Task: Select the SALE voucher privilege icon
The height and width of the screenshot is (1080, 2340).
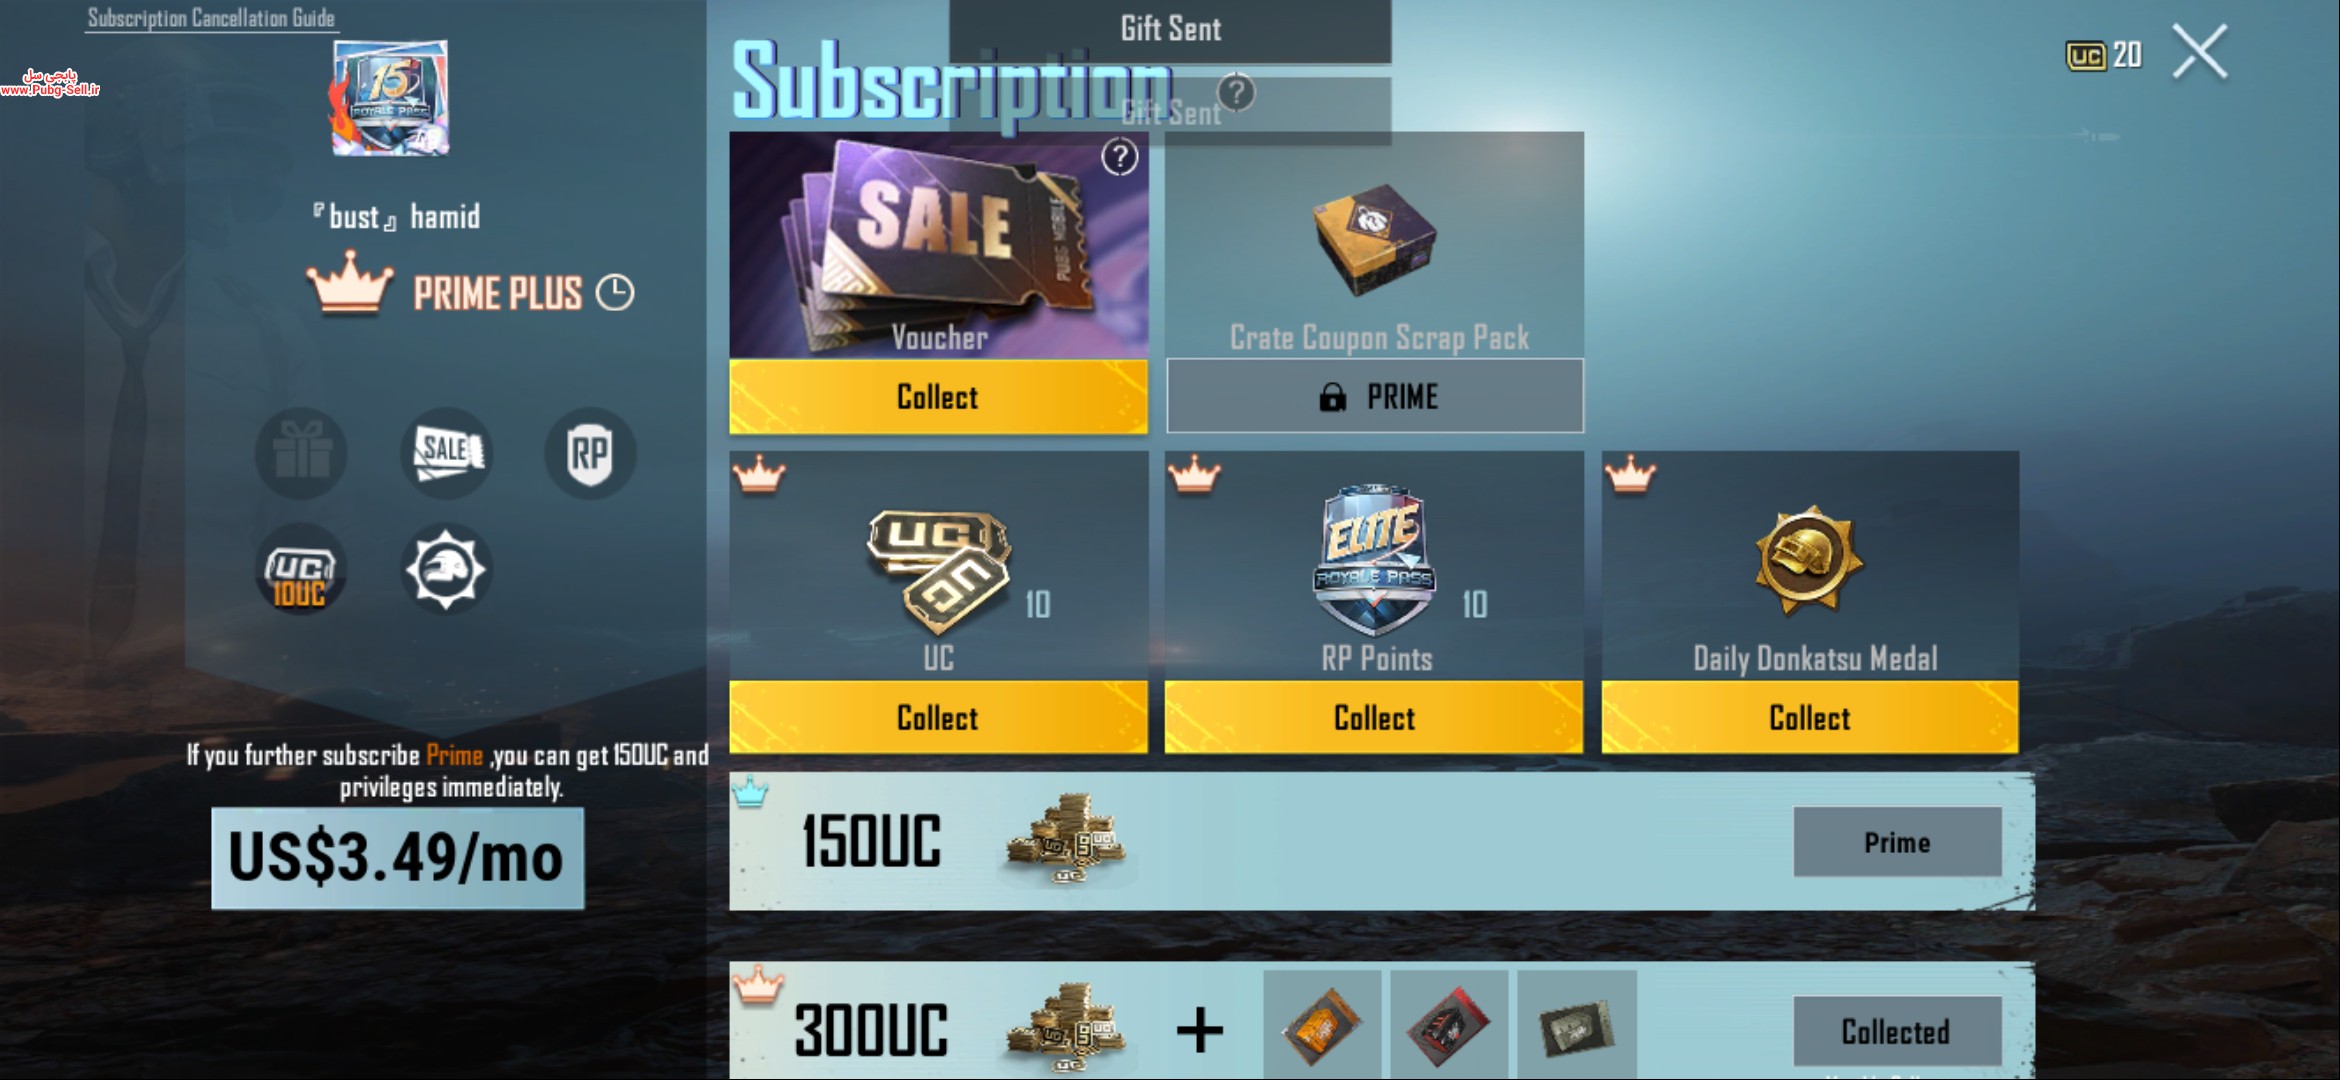Action: 446,453
